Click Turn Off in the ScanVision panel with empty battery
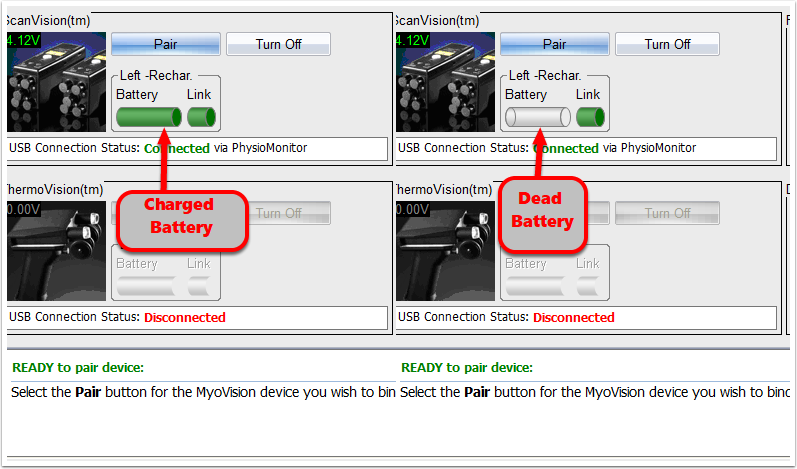Screen dimensions: 797x469 667,44
